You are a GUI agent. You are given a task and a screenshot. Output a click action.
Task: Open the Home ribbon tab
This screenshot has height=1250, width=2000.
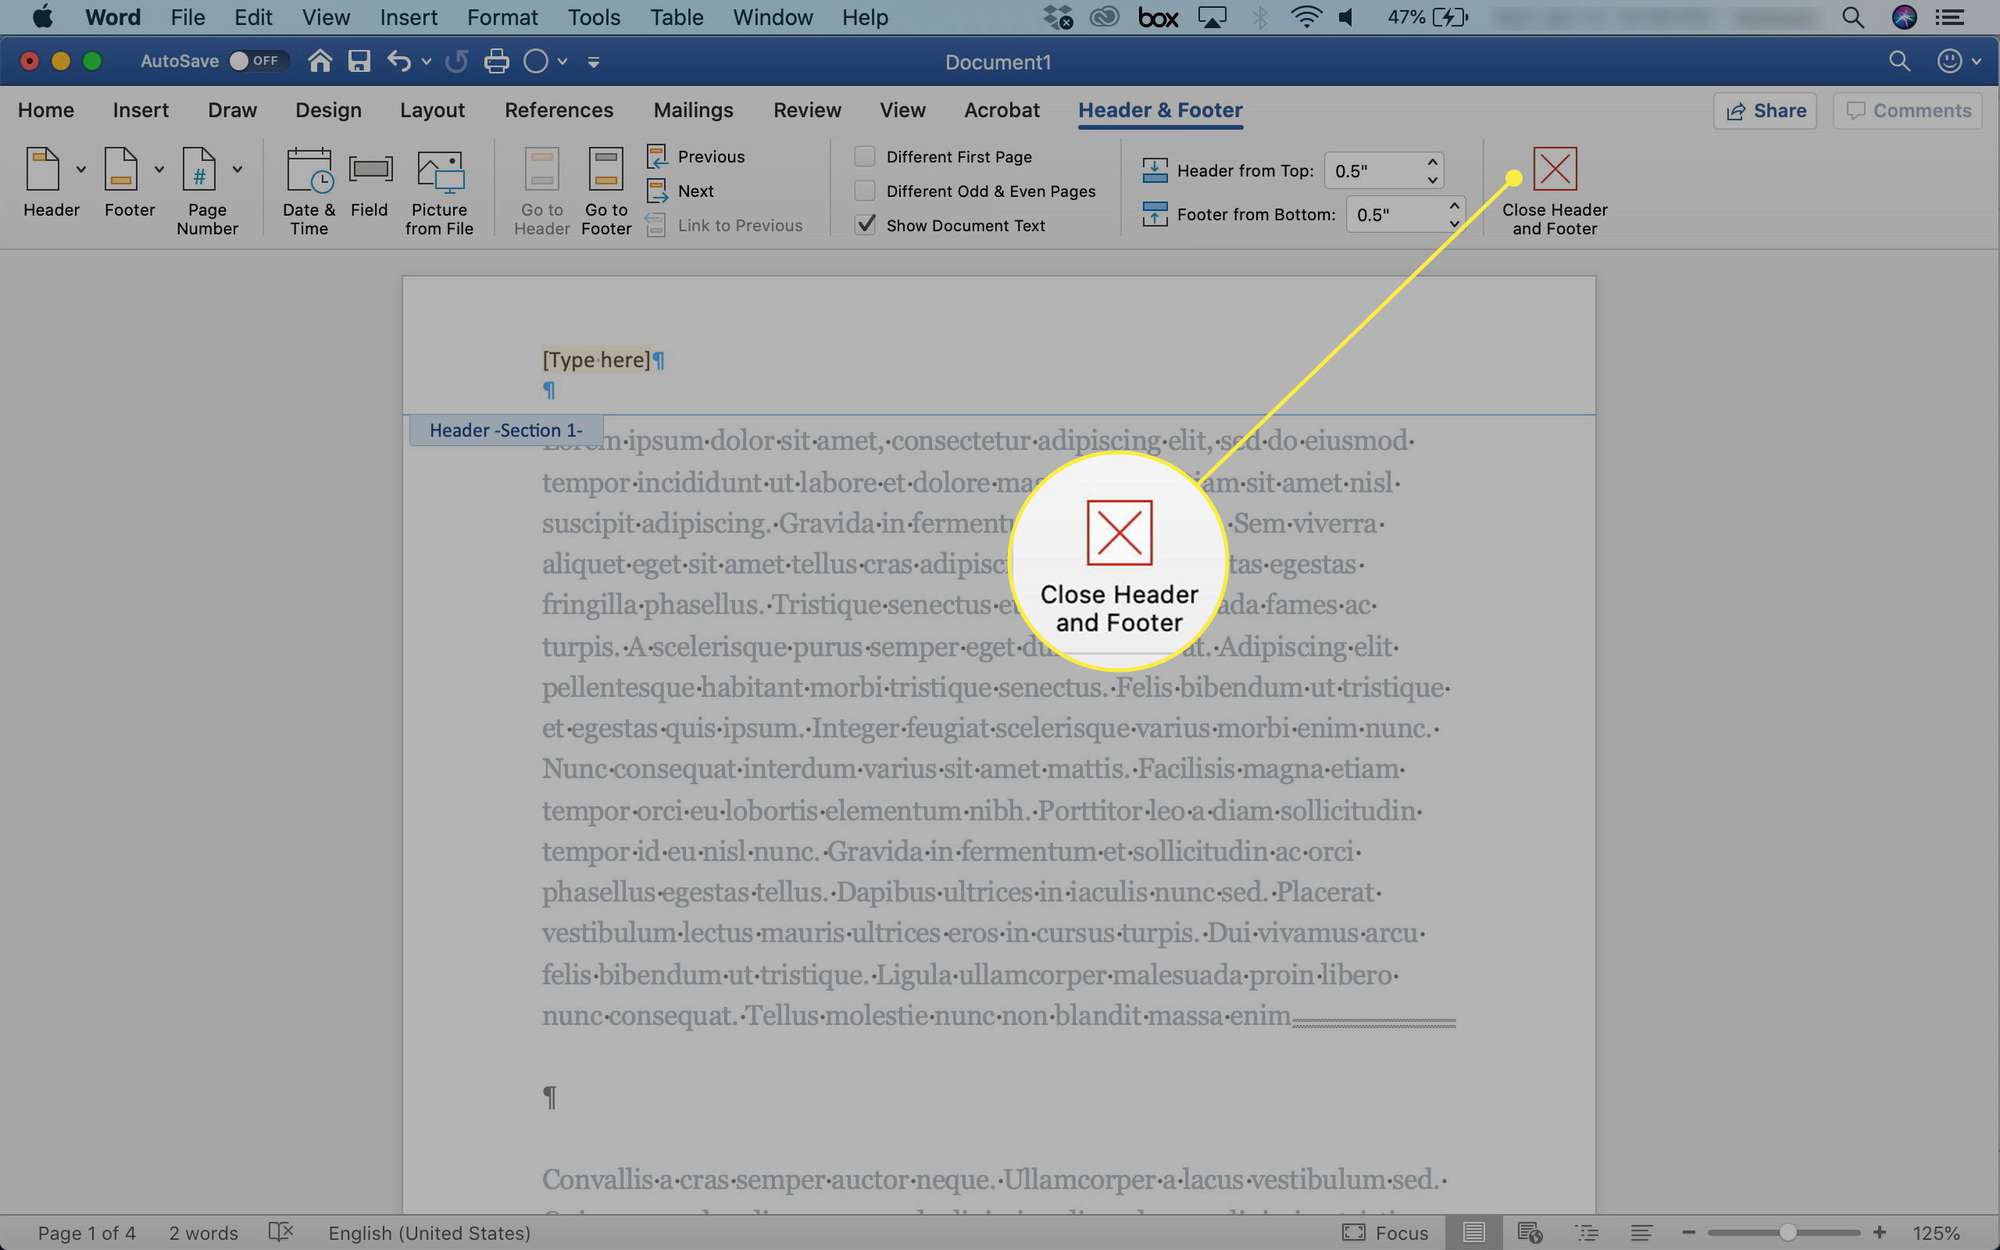click(x=46, y=110)
